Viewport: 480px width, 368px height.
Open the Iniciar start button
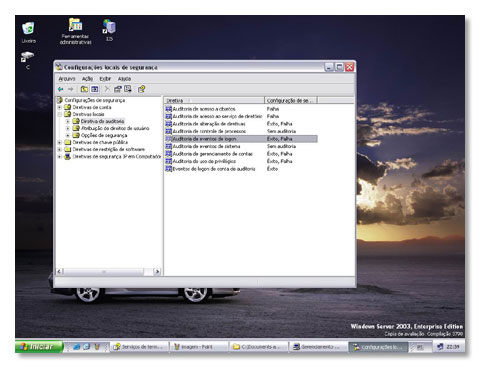point(38,347)
